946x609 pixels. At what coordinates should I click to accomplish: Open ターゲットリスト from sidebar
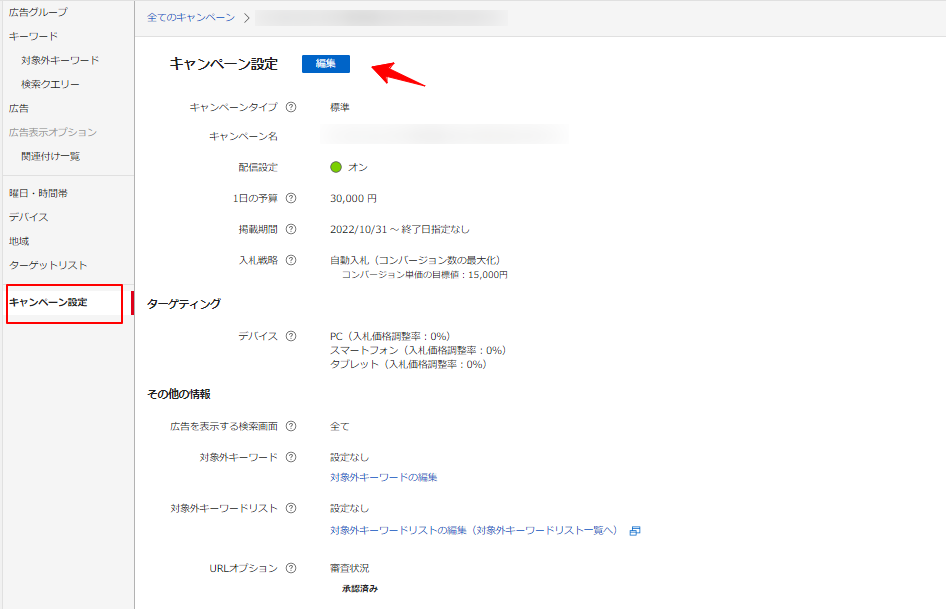48,265
